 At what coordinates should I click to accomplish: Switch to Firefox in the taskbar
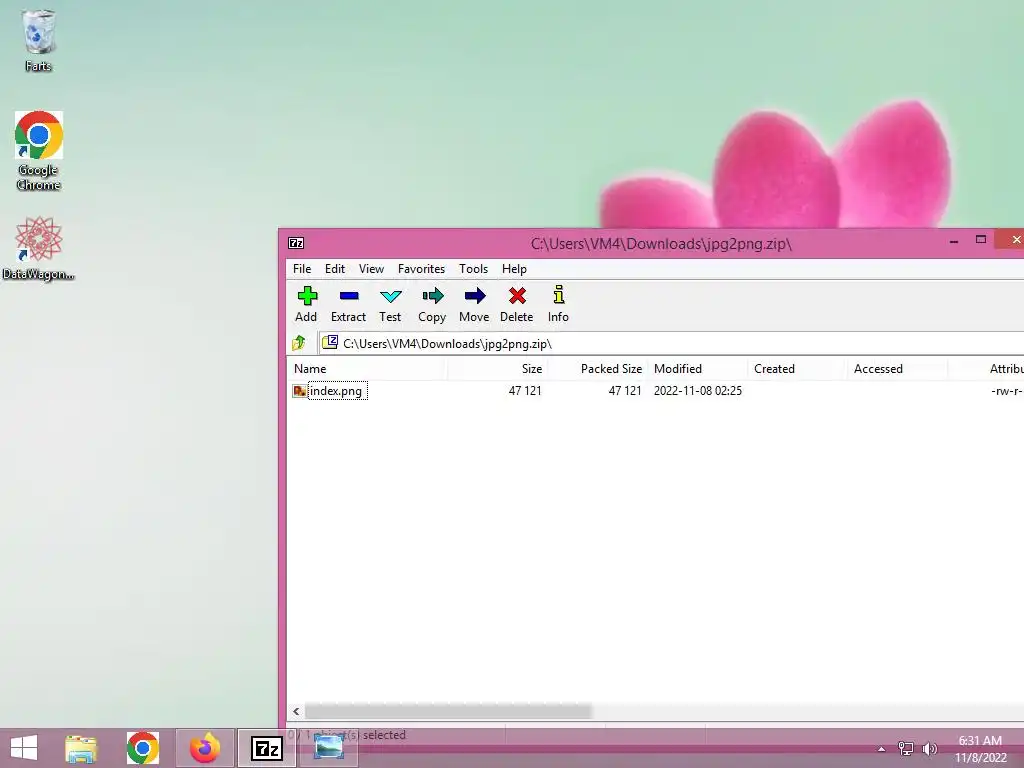tap(204, 748)
